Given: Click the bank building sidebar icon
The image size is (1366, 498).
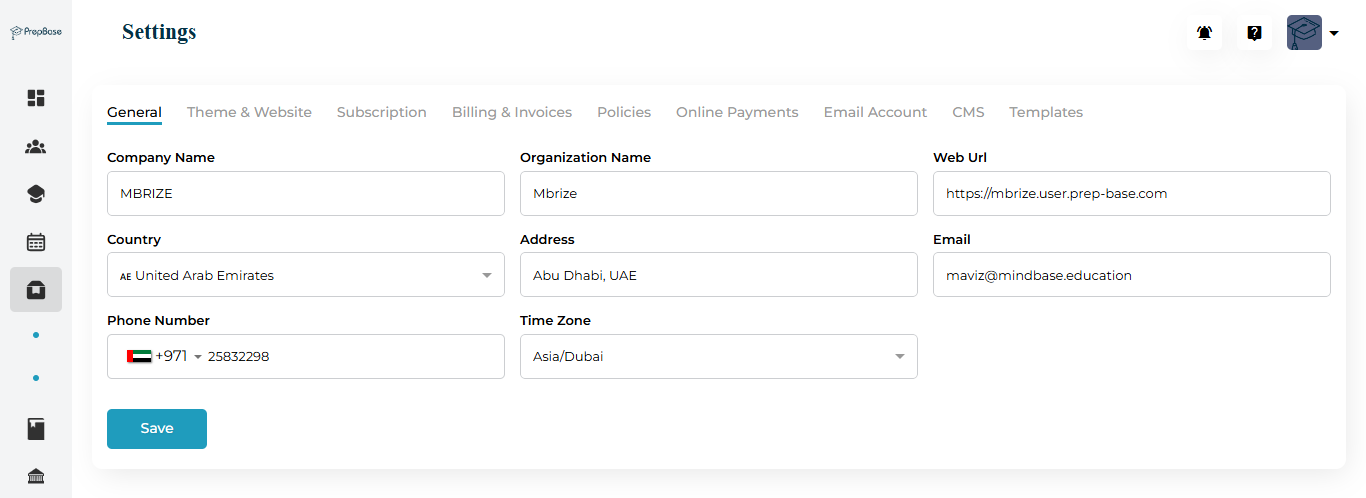Looking at the screenshot, I should (x=36, y=476).
